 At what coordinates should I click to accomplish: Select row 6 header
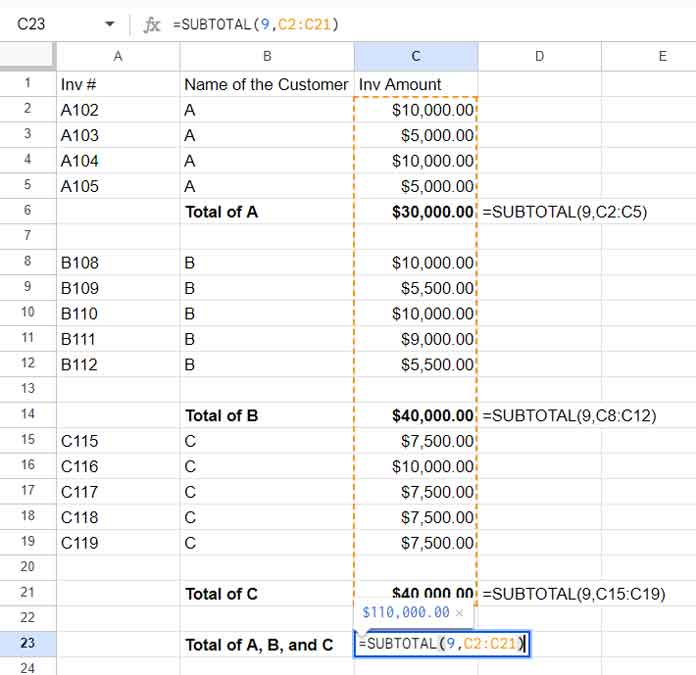pyautogui.click(x=28, y=211)
